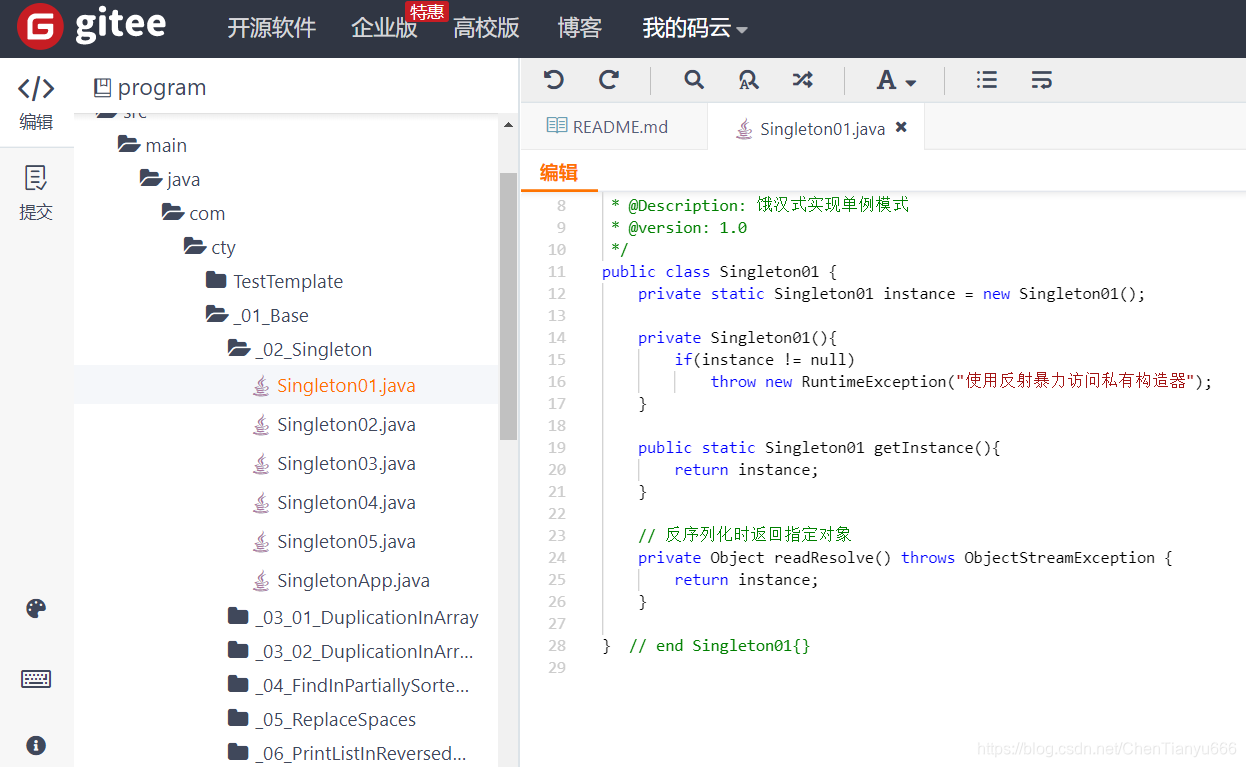1246x767 pixels.
Task: Click the getInstance() method declaration line
Action: point(819,448)
